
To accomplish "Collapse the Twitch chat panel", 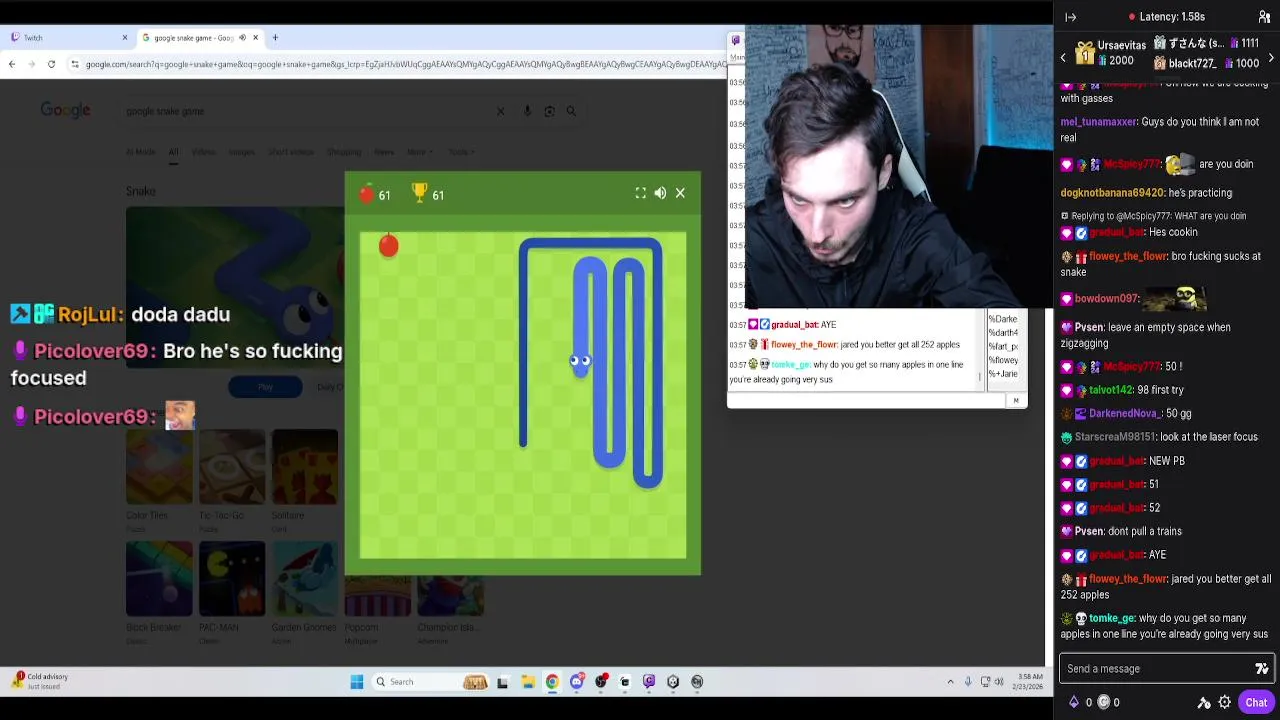I will (1071, 17).
